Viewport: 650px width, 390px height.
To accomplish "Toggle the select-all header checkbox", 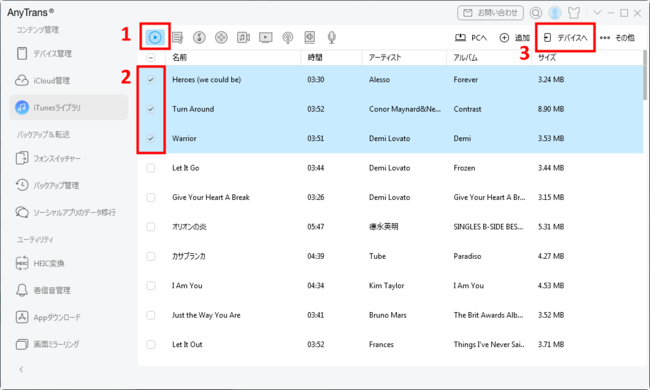I will pyautogui.click(x=151, y=58).
